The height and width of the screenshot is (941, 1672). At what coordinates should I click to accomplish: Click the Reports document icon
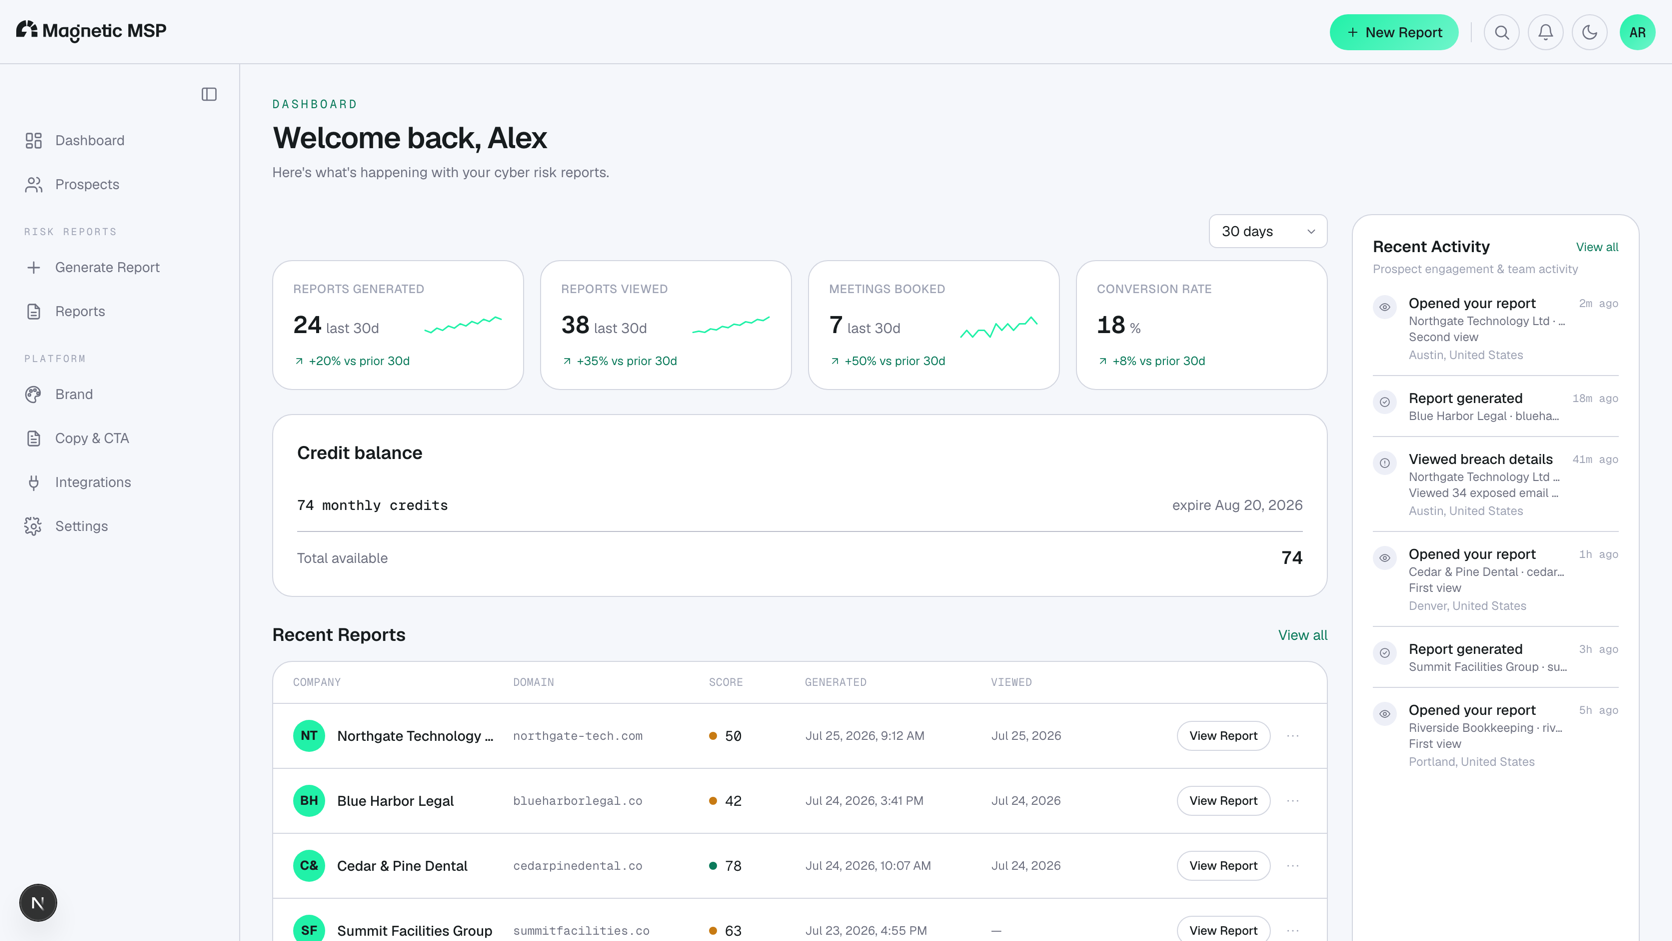click(34, 311)
